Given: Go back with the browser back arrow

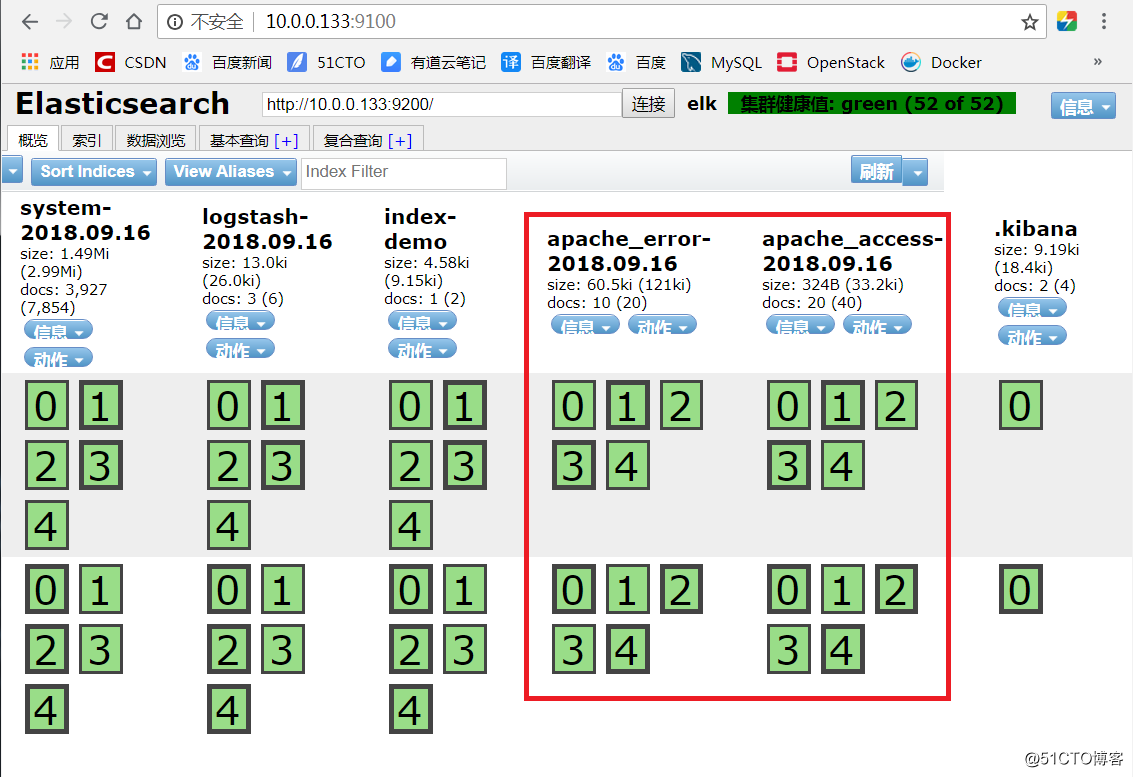Looking at the screenshot, I should point(30,22).
